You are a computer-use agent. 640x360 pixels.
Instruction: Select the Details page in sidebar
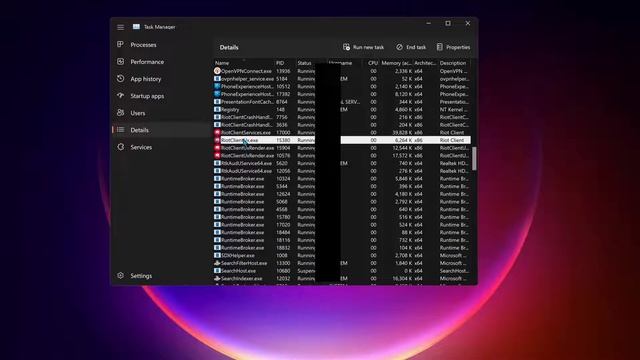pos(139,130)
